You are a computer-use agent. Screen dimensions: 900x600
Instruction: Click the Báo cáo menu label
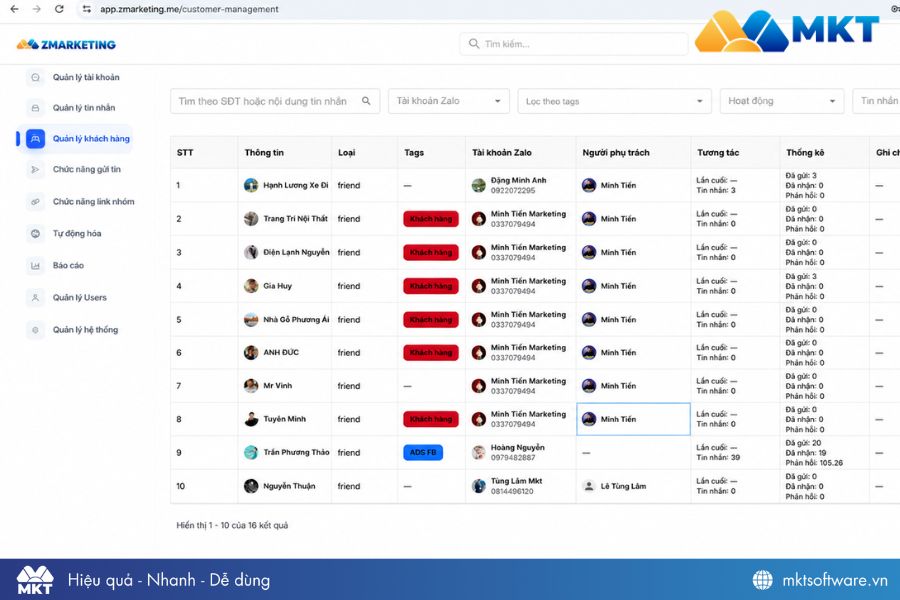click(x=68, y=266)
